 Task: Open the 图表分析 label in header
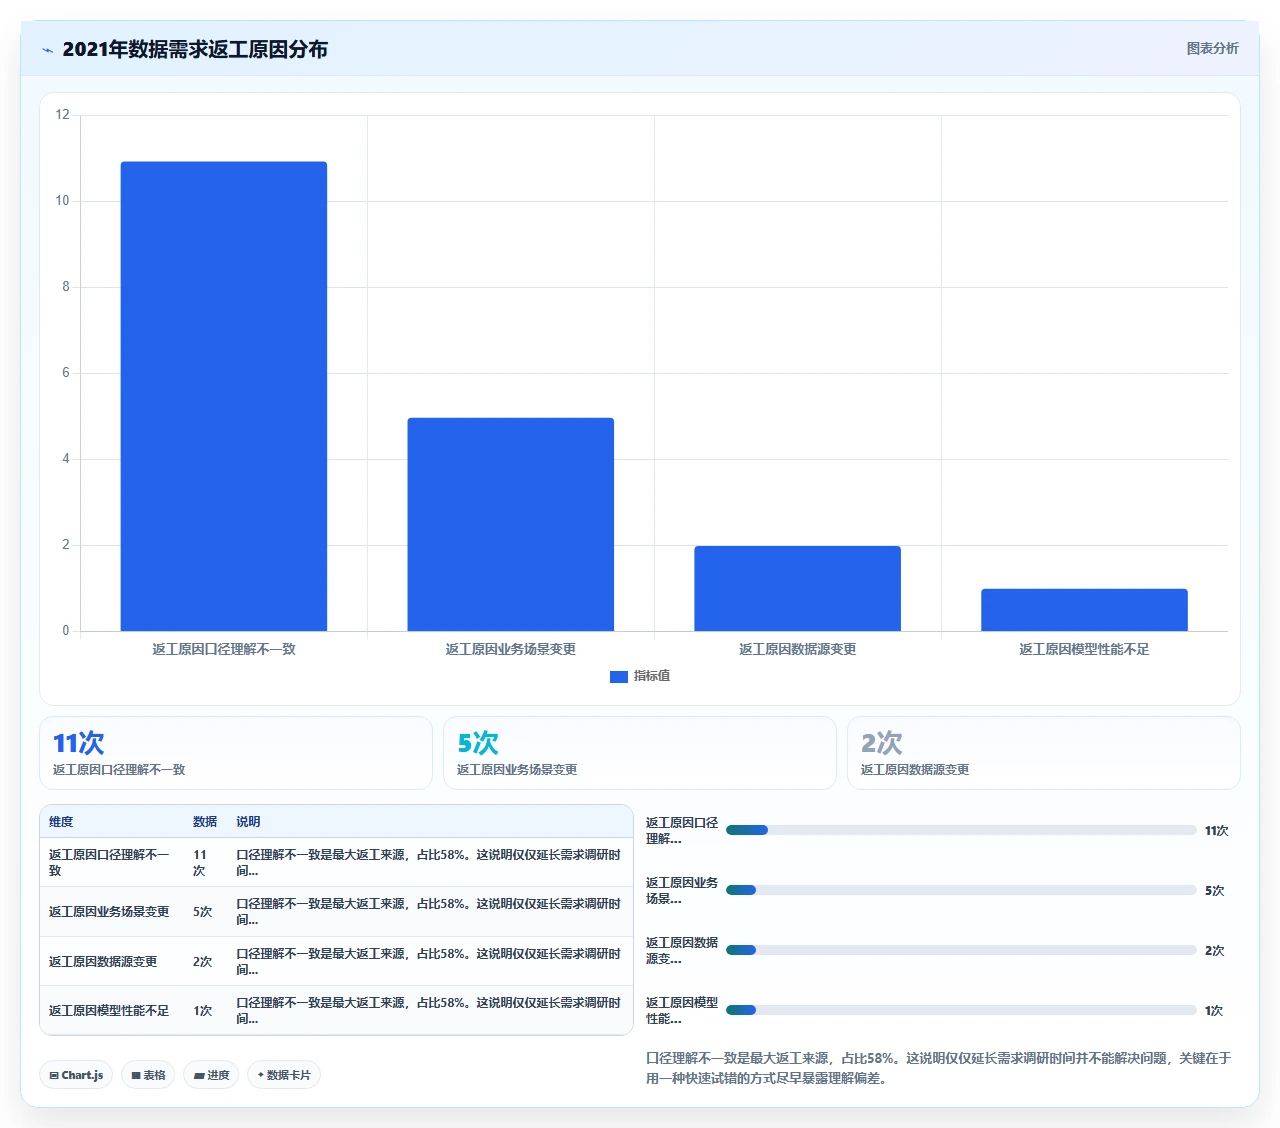tap(1212, 48)
